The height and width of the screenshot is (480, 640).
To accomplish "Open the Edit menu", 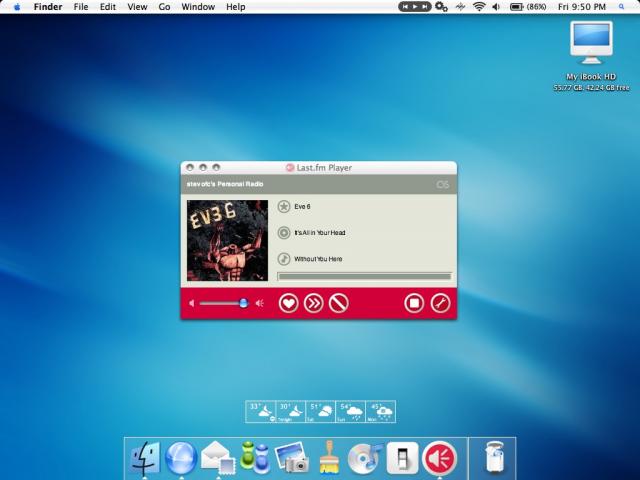I will tap(108, 7).
